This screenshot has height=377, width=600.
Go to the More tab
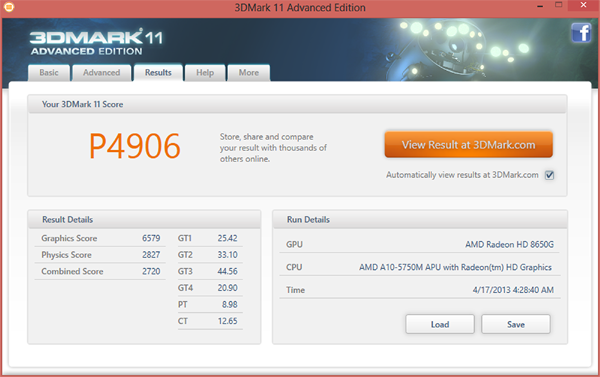pyautogui.click(x=249, y=73)
